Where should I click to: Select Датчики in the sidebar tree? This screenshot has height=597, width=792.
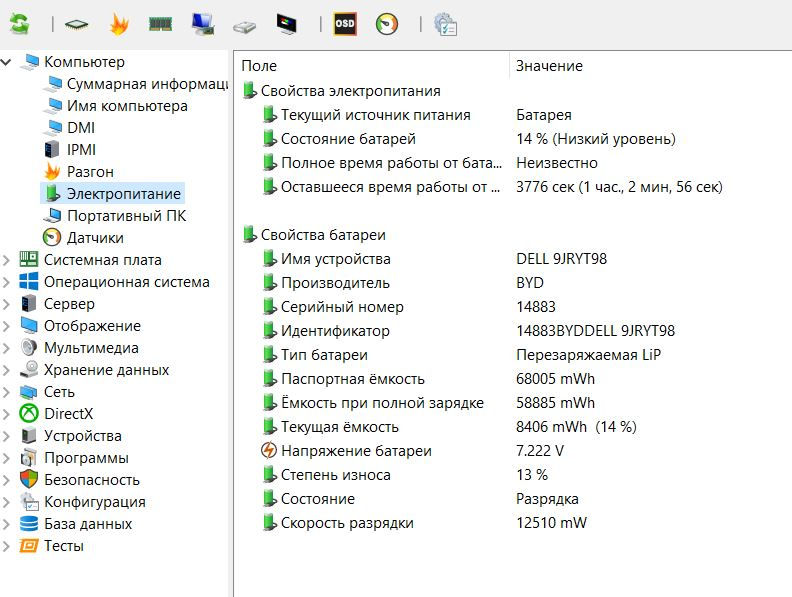point(95,238)
